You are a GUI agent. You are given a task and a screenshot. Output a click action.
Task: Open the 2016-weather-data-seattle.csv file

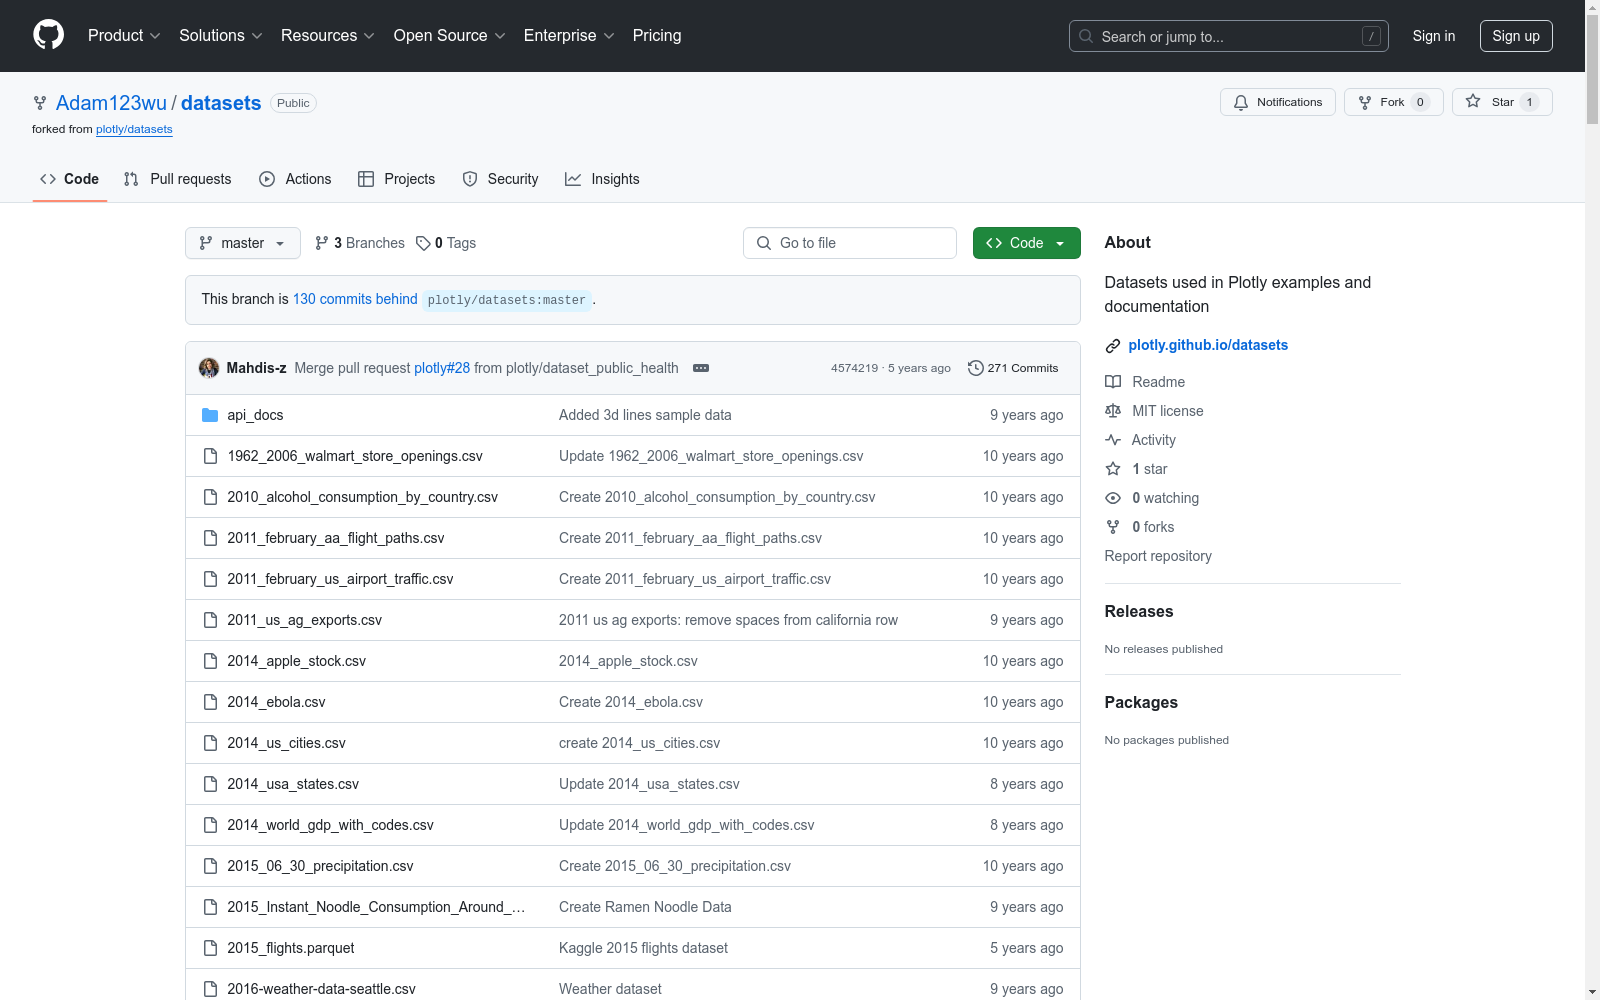point(321,989)
